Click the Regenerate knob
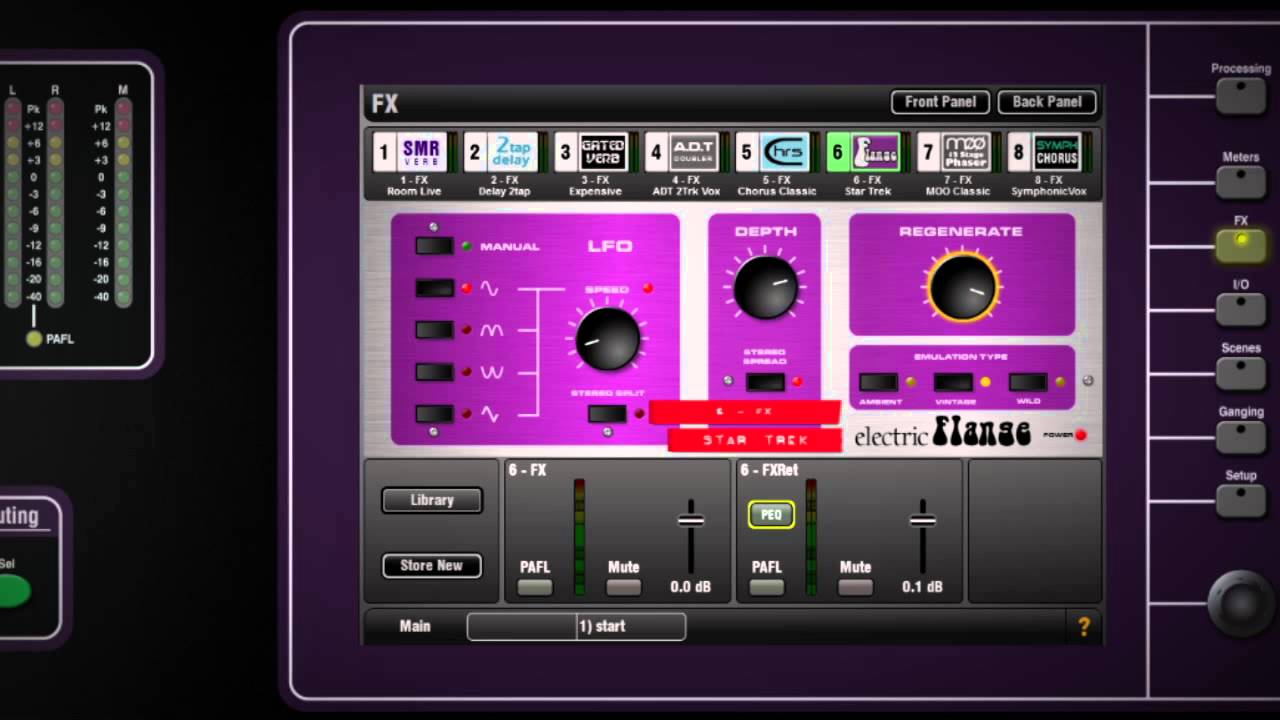Screen dimensions: 1280x720 pos(962,287)
